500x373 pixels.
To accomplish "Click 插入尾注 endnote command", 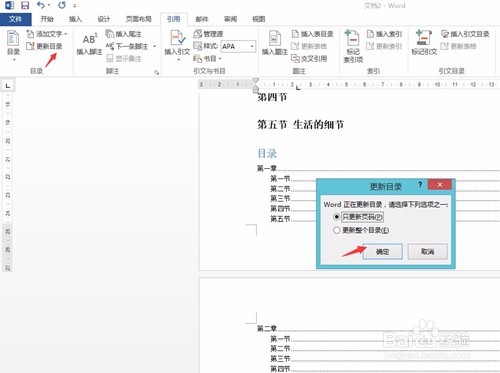I will [124, 34].
